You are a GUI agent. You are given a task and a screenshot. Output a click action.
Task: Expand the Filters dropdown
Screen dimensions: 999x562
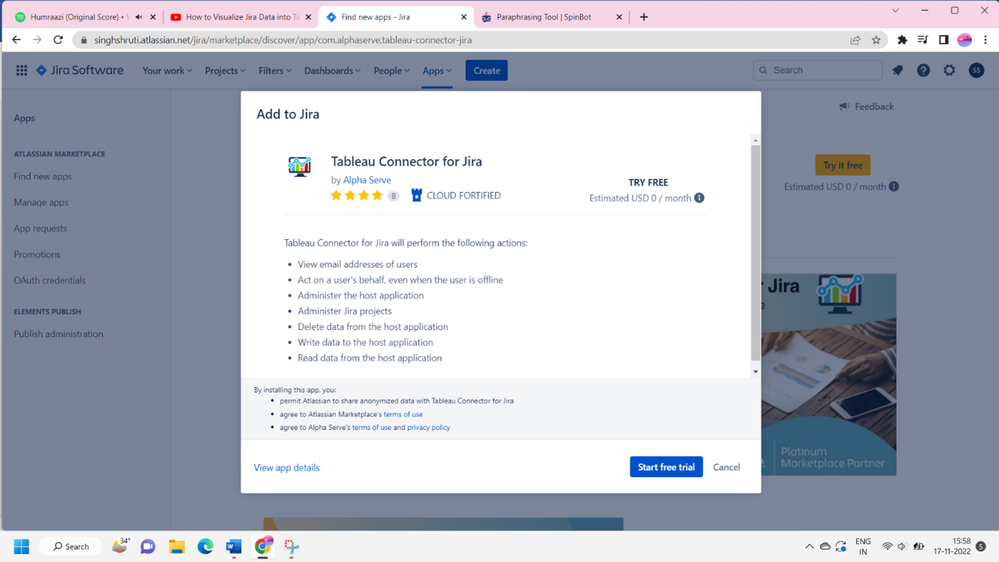[x=275, y=71]
